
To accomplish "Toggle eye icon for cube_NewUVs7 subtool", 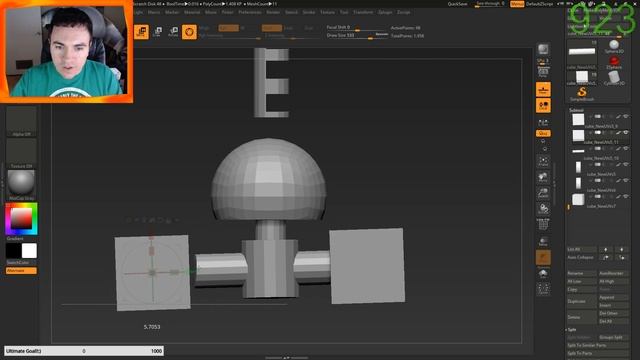I will click(625, 197).
